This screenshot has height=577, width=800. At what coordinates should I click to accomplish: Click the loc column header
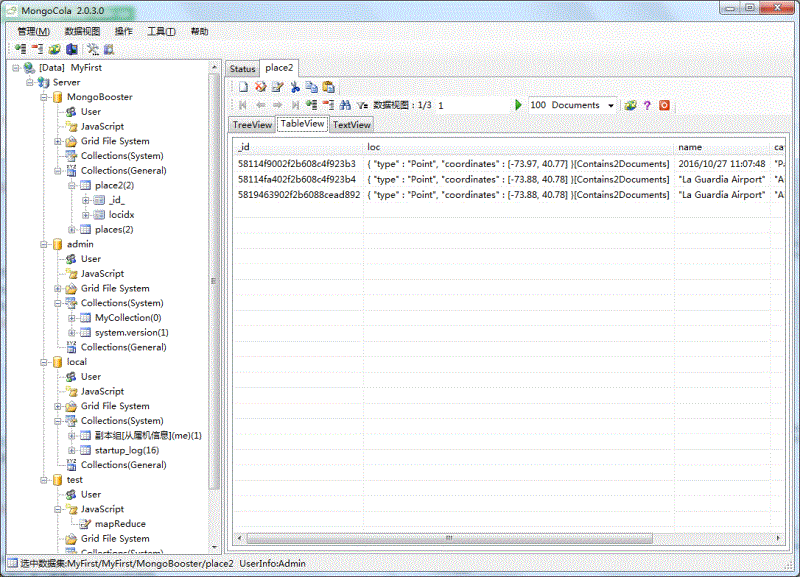coord(519,147)
